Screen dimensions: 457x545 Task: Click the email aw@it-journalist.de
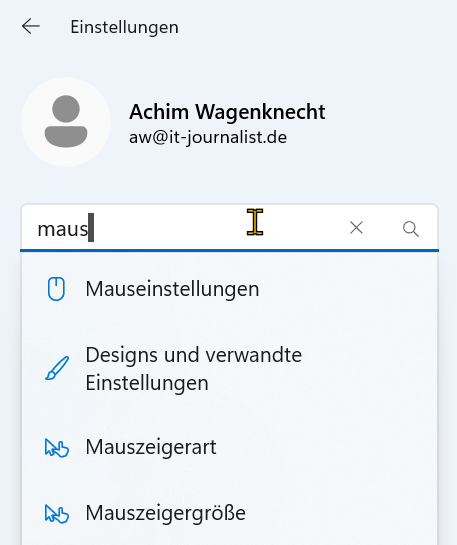pos(208,138)
